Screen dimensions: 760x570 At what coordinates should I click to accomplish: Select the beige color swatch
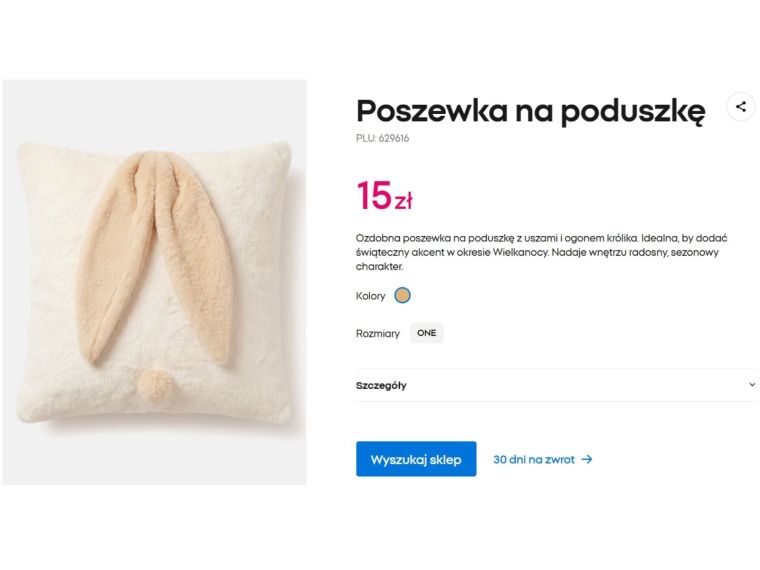(x=402, y=295)
